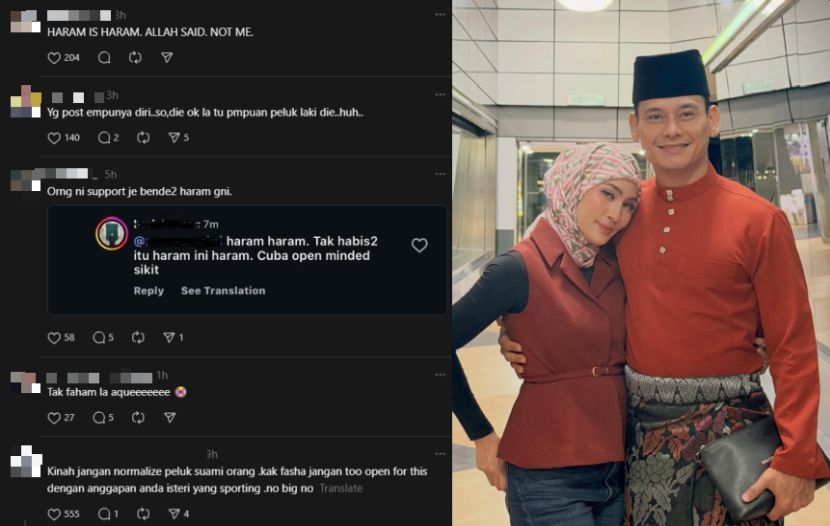This screenshot has height=526, width=830.
Task: Like the 'Orng ni support je' post
Action: click(54, 338)
